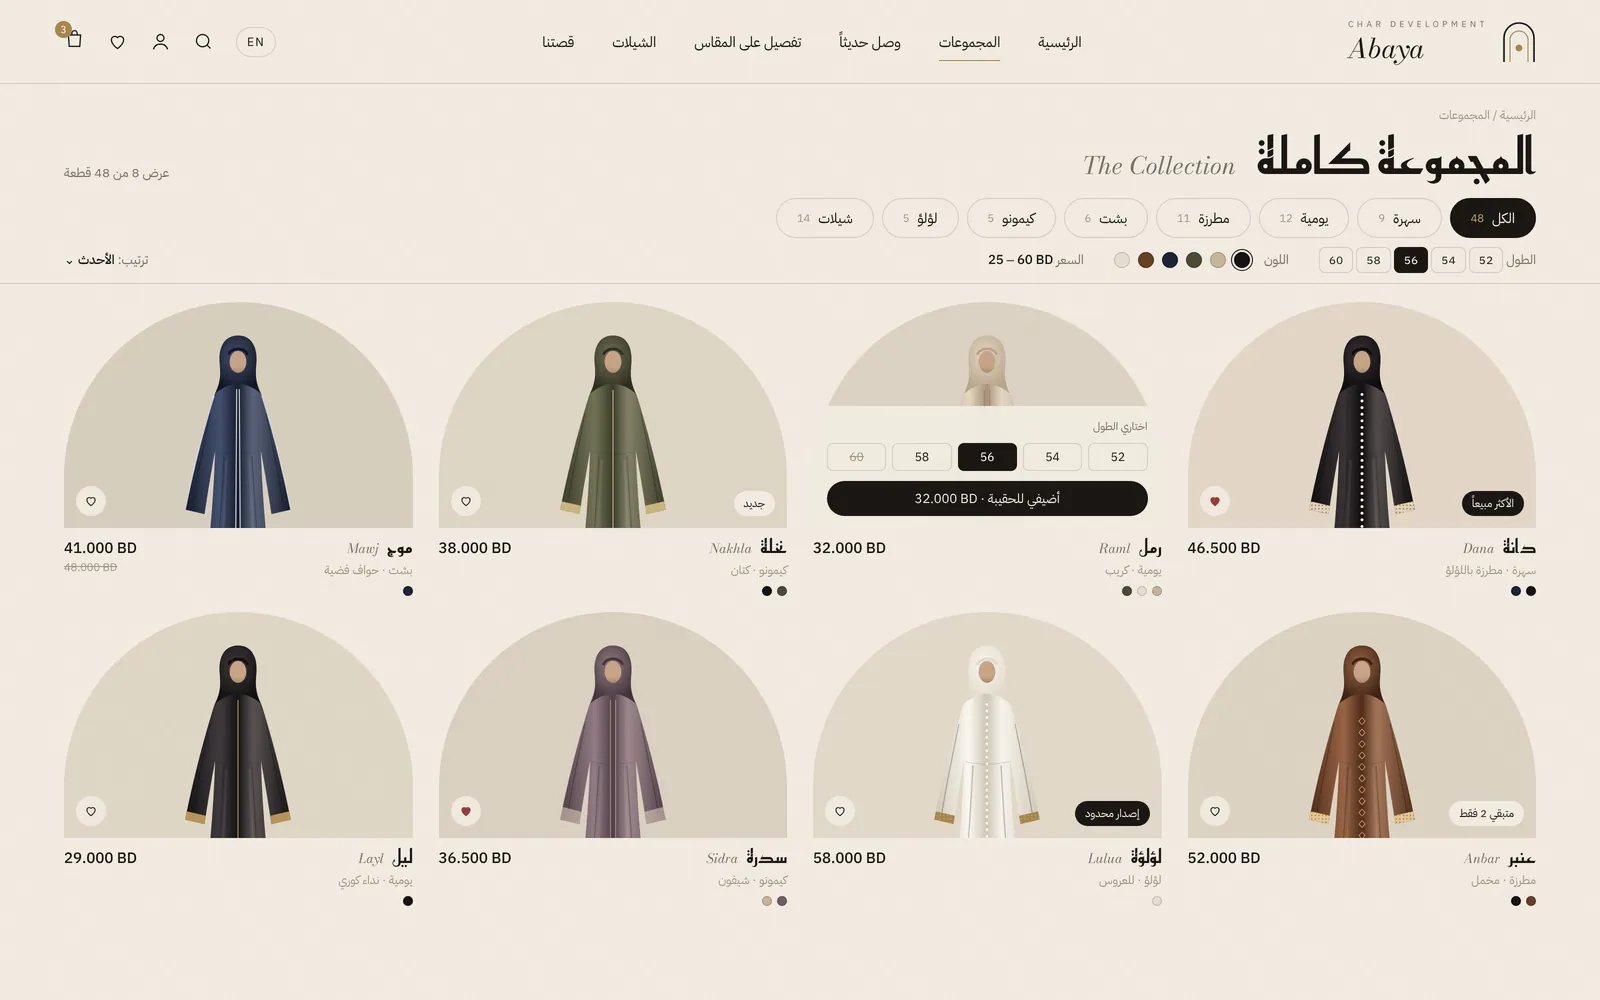
Task: Open the wishlist heart in header
Action: tap(117, 42)
